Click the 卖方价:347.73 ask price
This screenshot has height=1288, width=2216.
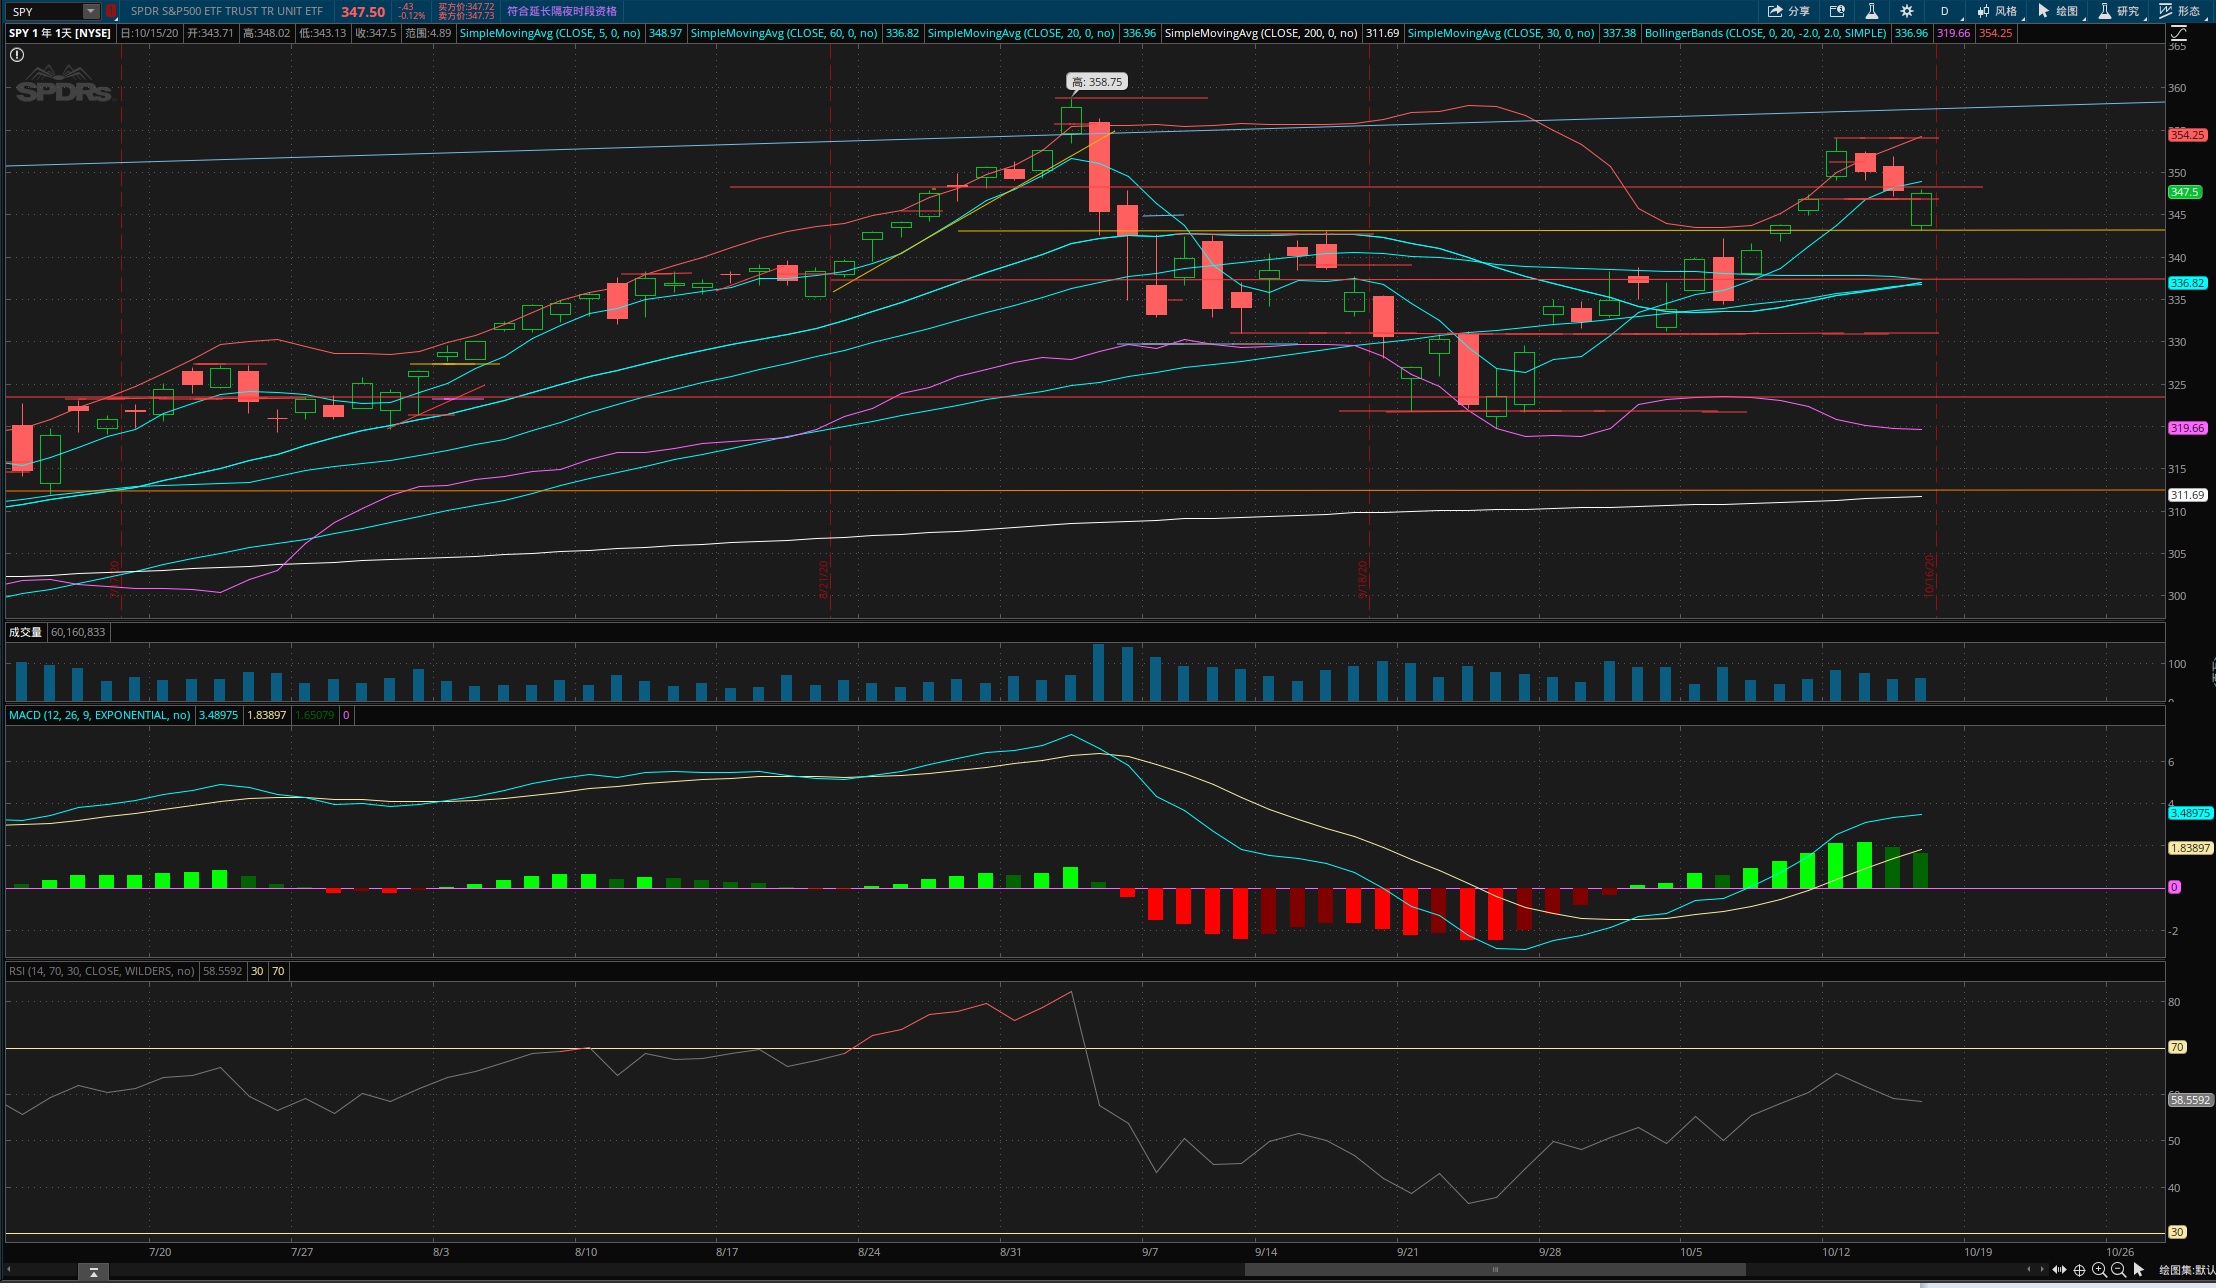click(466, 16)
